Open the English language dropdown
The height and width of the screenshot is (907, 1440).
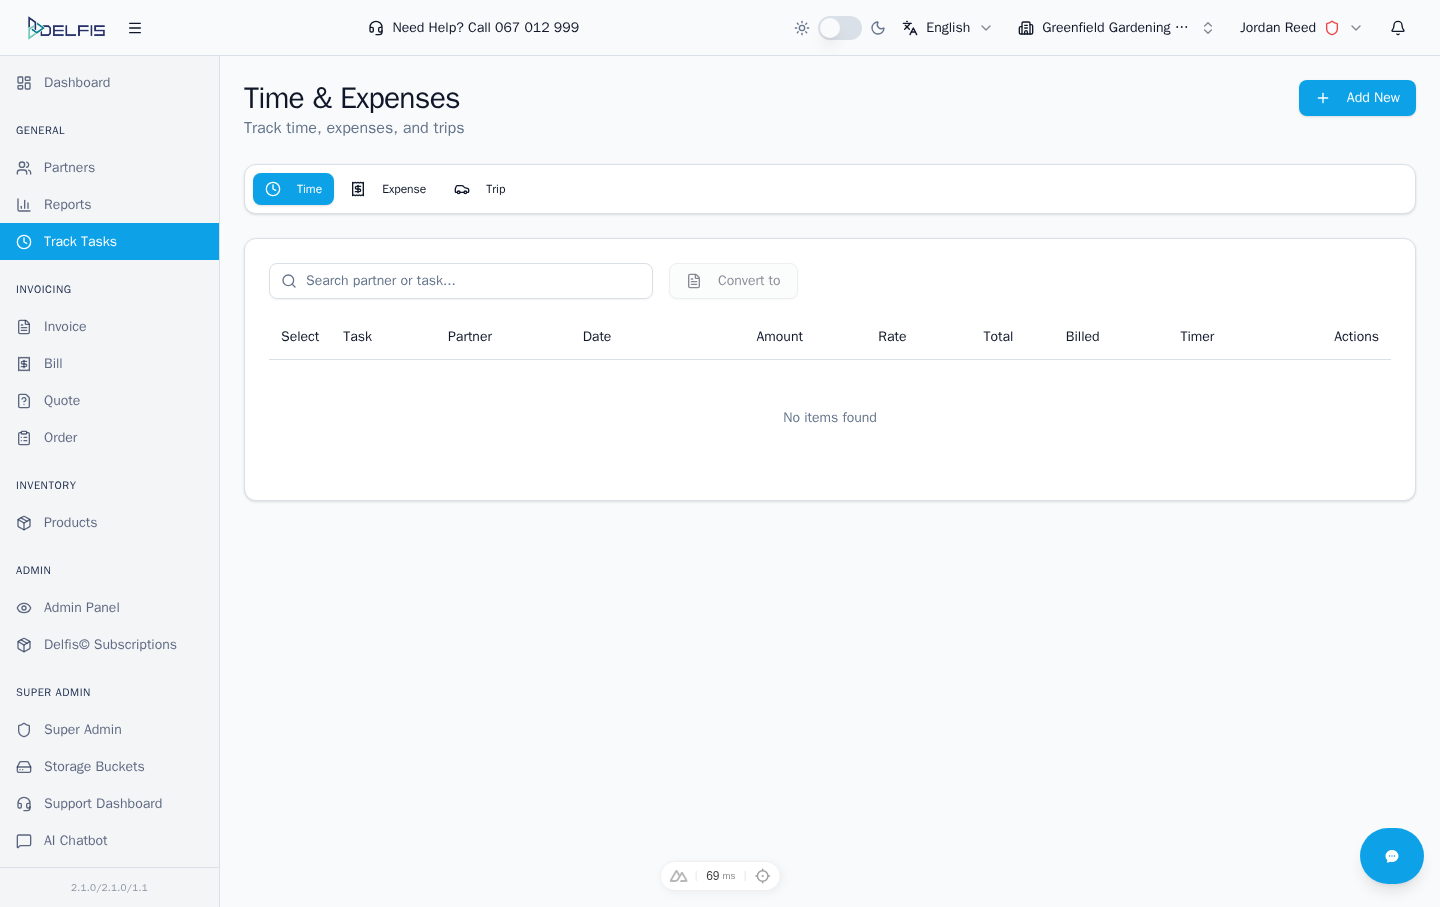[x=946, y=27]
